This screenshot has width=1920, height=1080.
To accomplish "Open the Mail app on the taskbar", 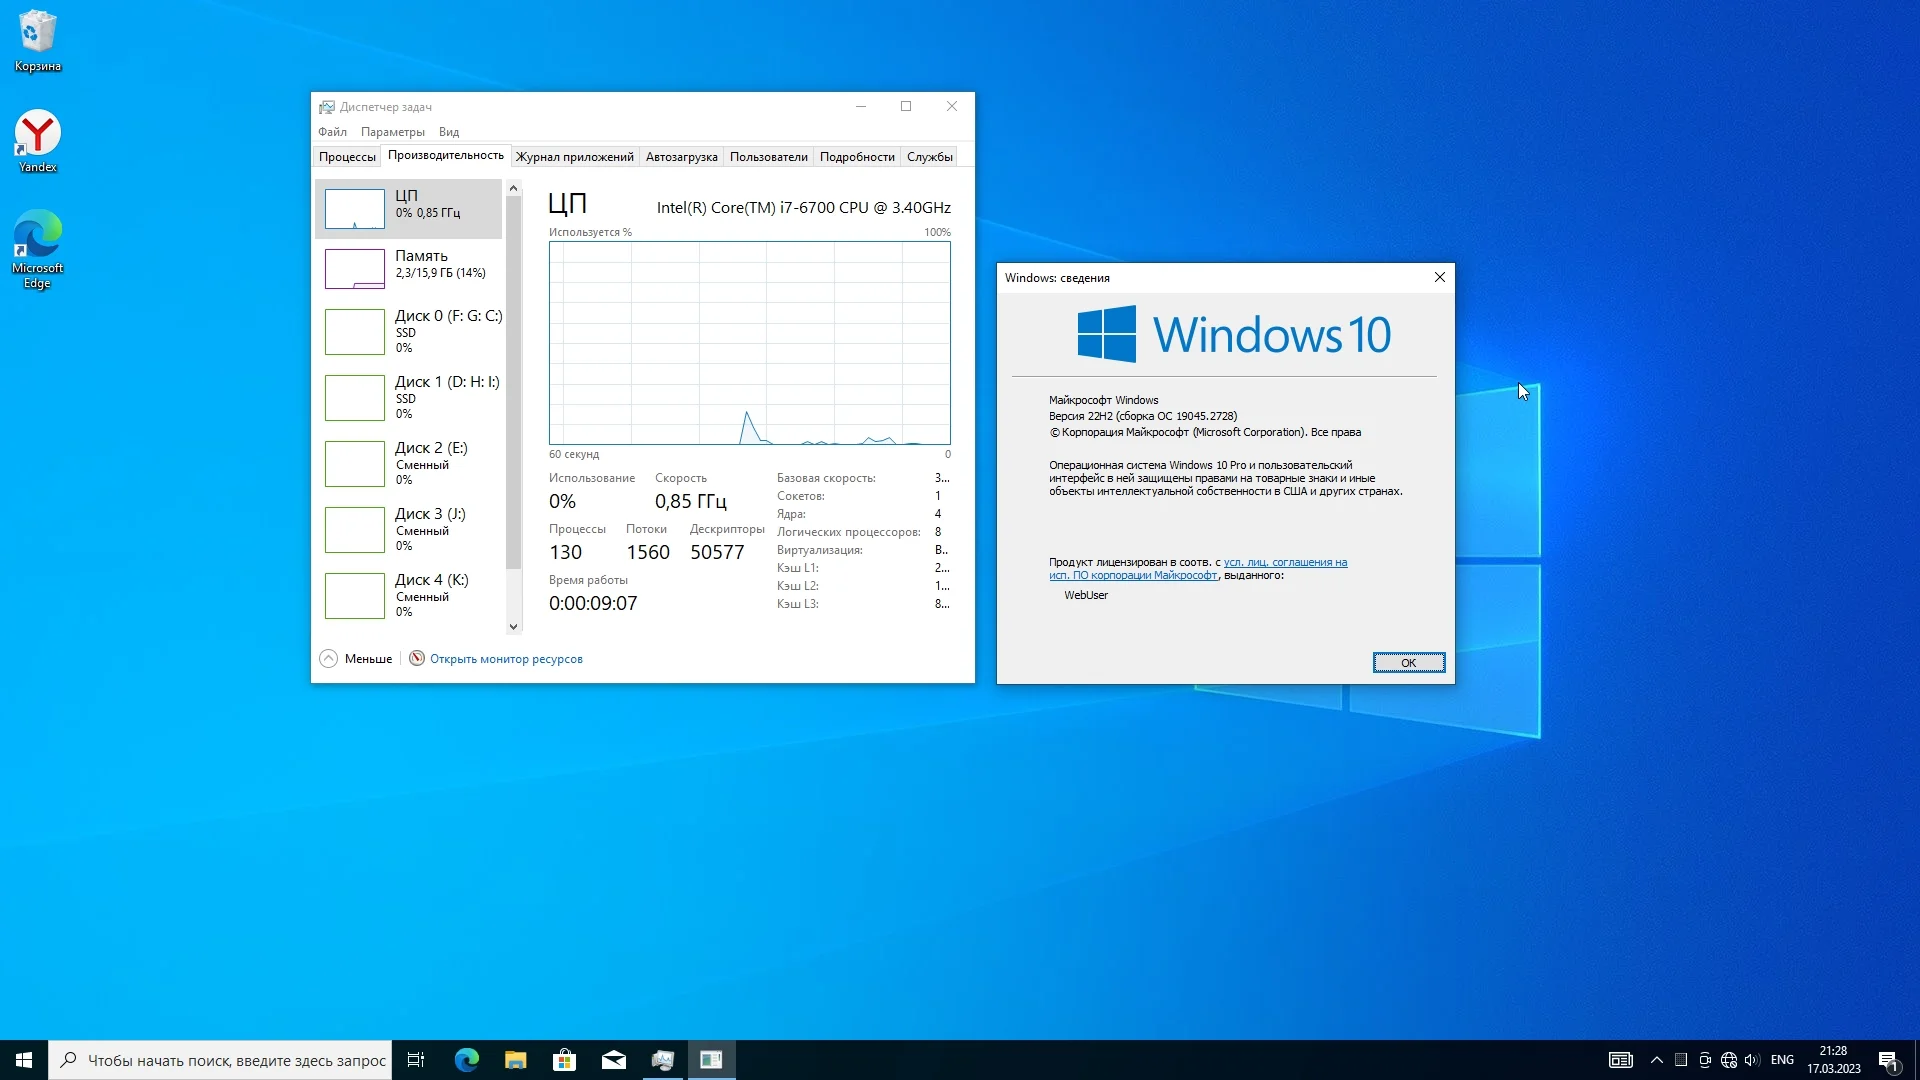I will [x=614, y=1060].
